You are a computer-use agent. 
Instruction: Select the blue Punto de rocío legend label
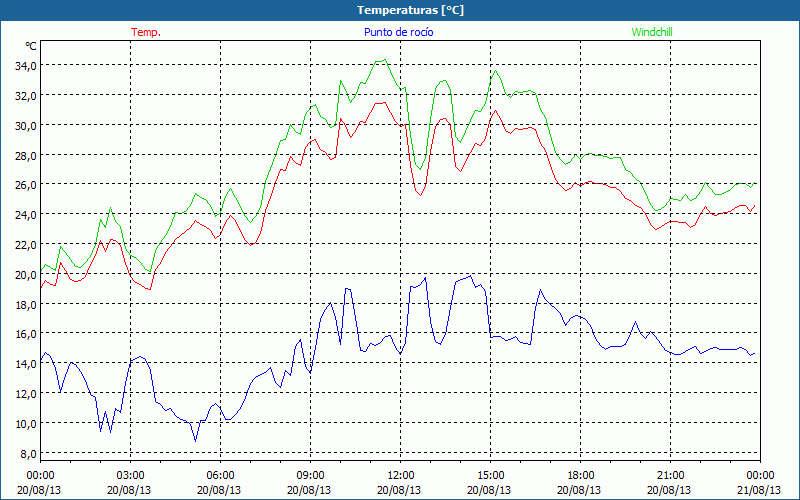pos(398,32)
